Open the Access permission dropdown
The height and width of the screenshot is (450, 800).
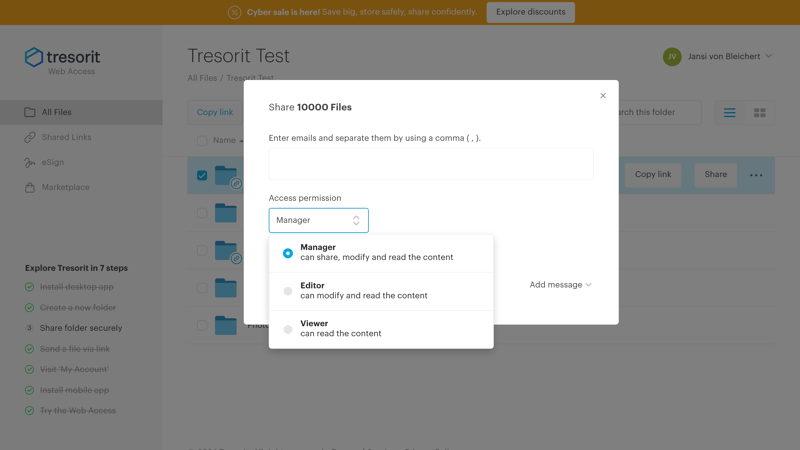pyautogui.click(x=318, y=220)
